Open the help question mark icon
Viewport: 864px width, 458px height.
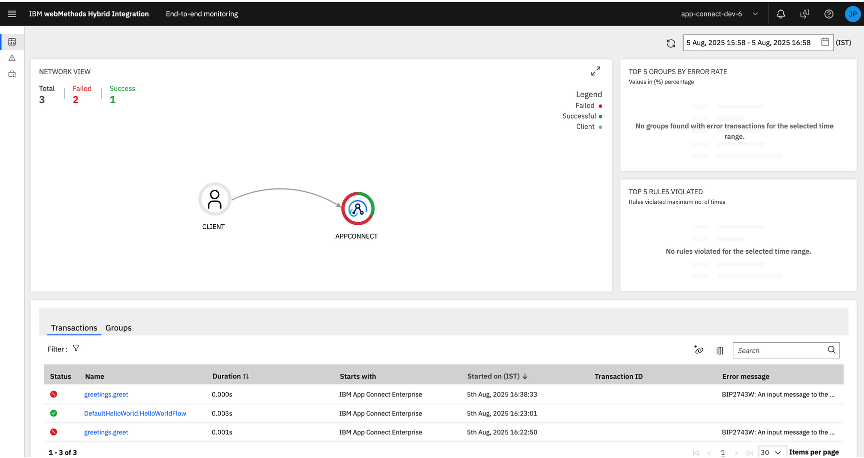[x=829, y=14]
